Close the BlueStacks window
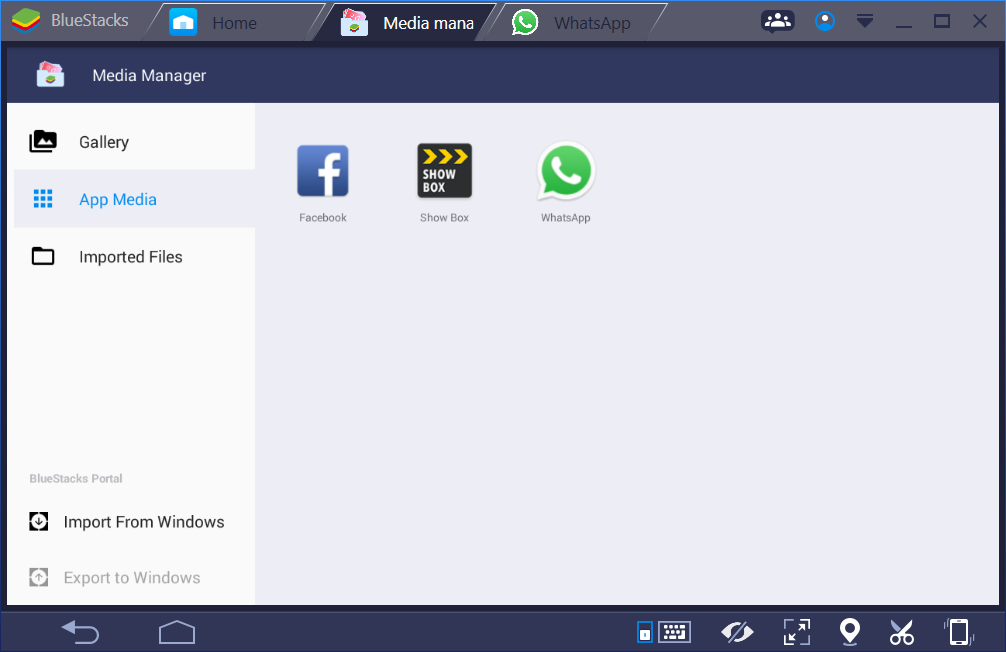The width and height of the screenshot is (1006, 652). [980, 21]
